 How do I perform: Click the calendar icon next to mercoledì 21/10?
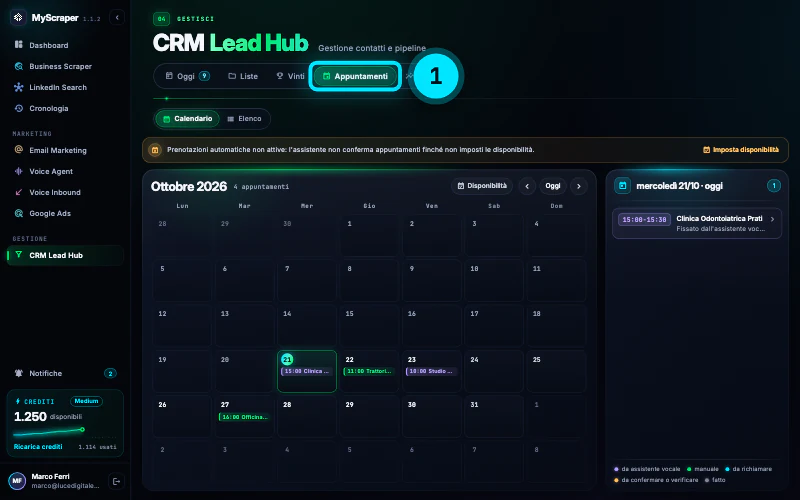[x=622, y=186]
